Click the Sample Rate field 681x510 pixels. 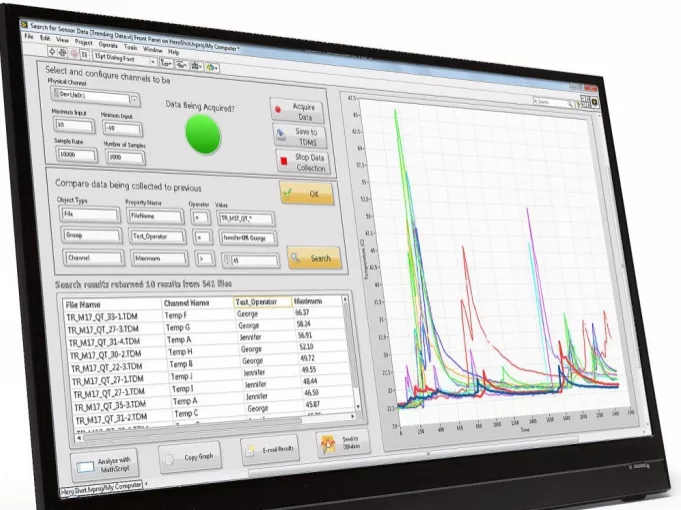click(x=76, y=155)
